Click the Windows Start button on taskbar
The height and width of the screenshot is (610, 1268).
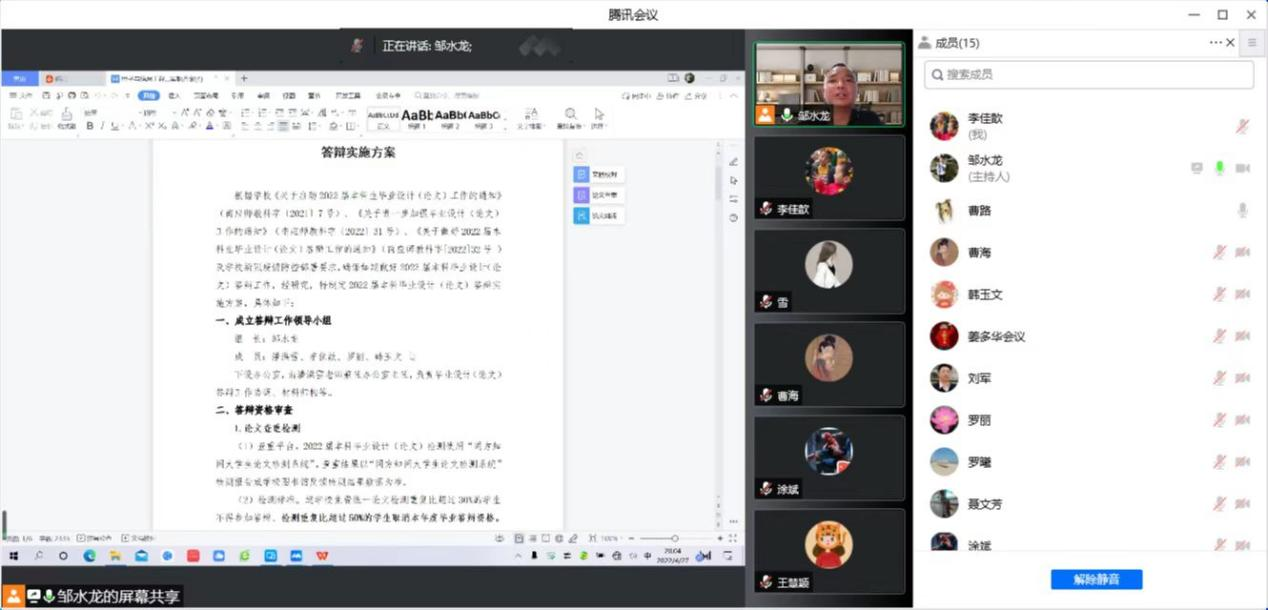pos(14,556)
